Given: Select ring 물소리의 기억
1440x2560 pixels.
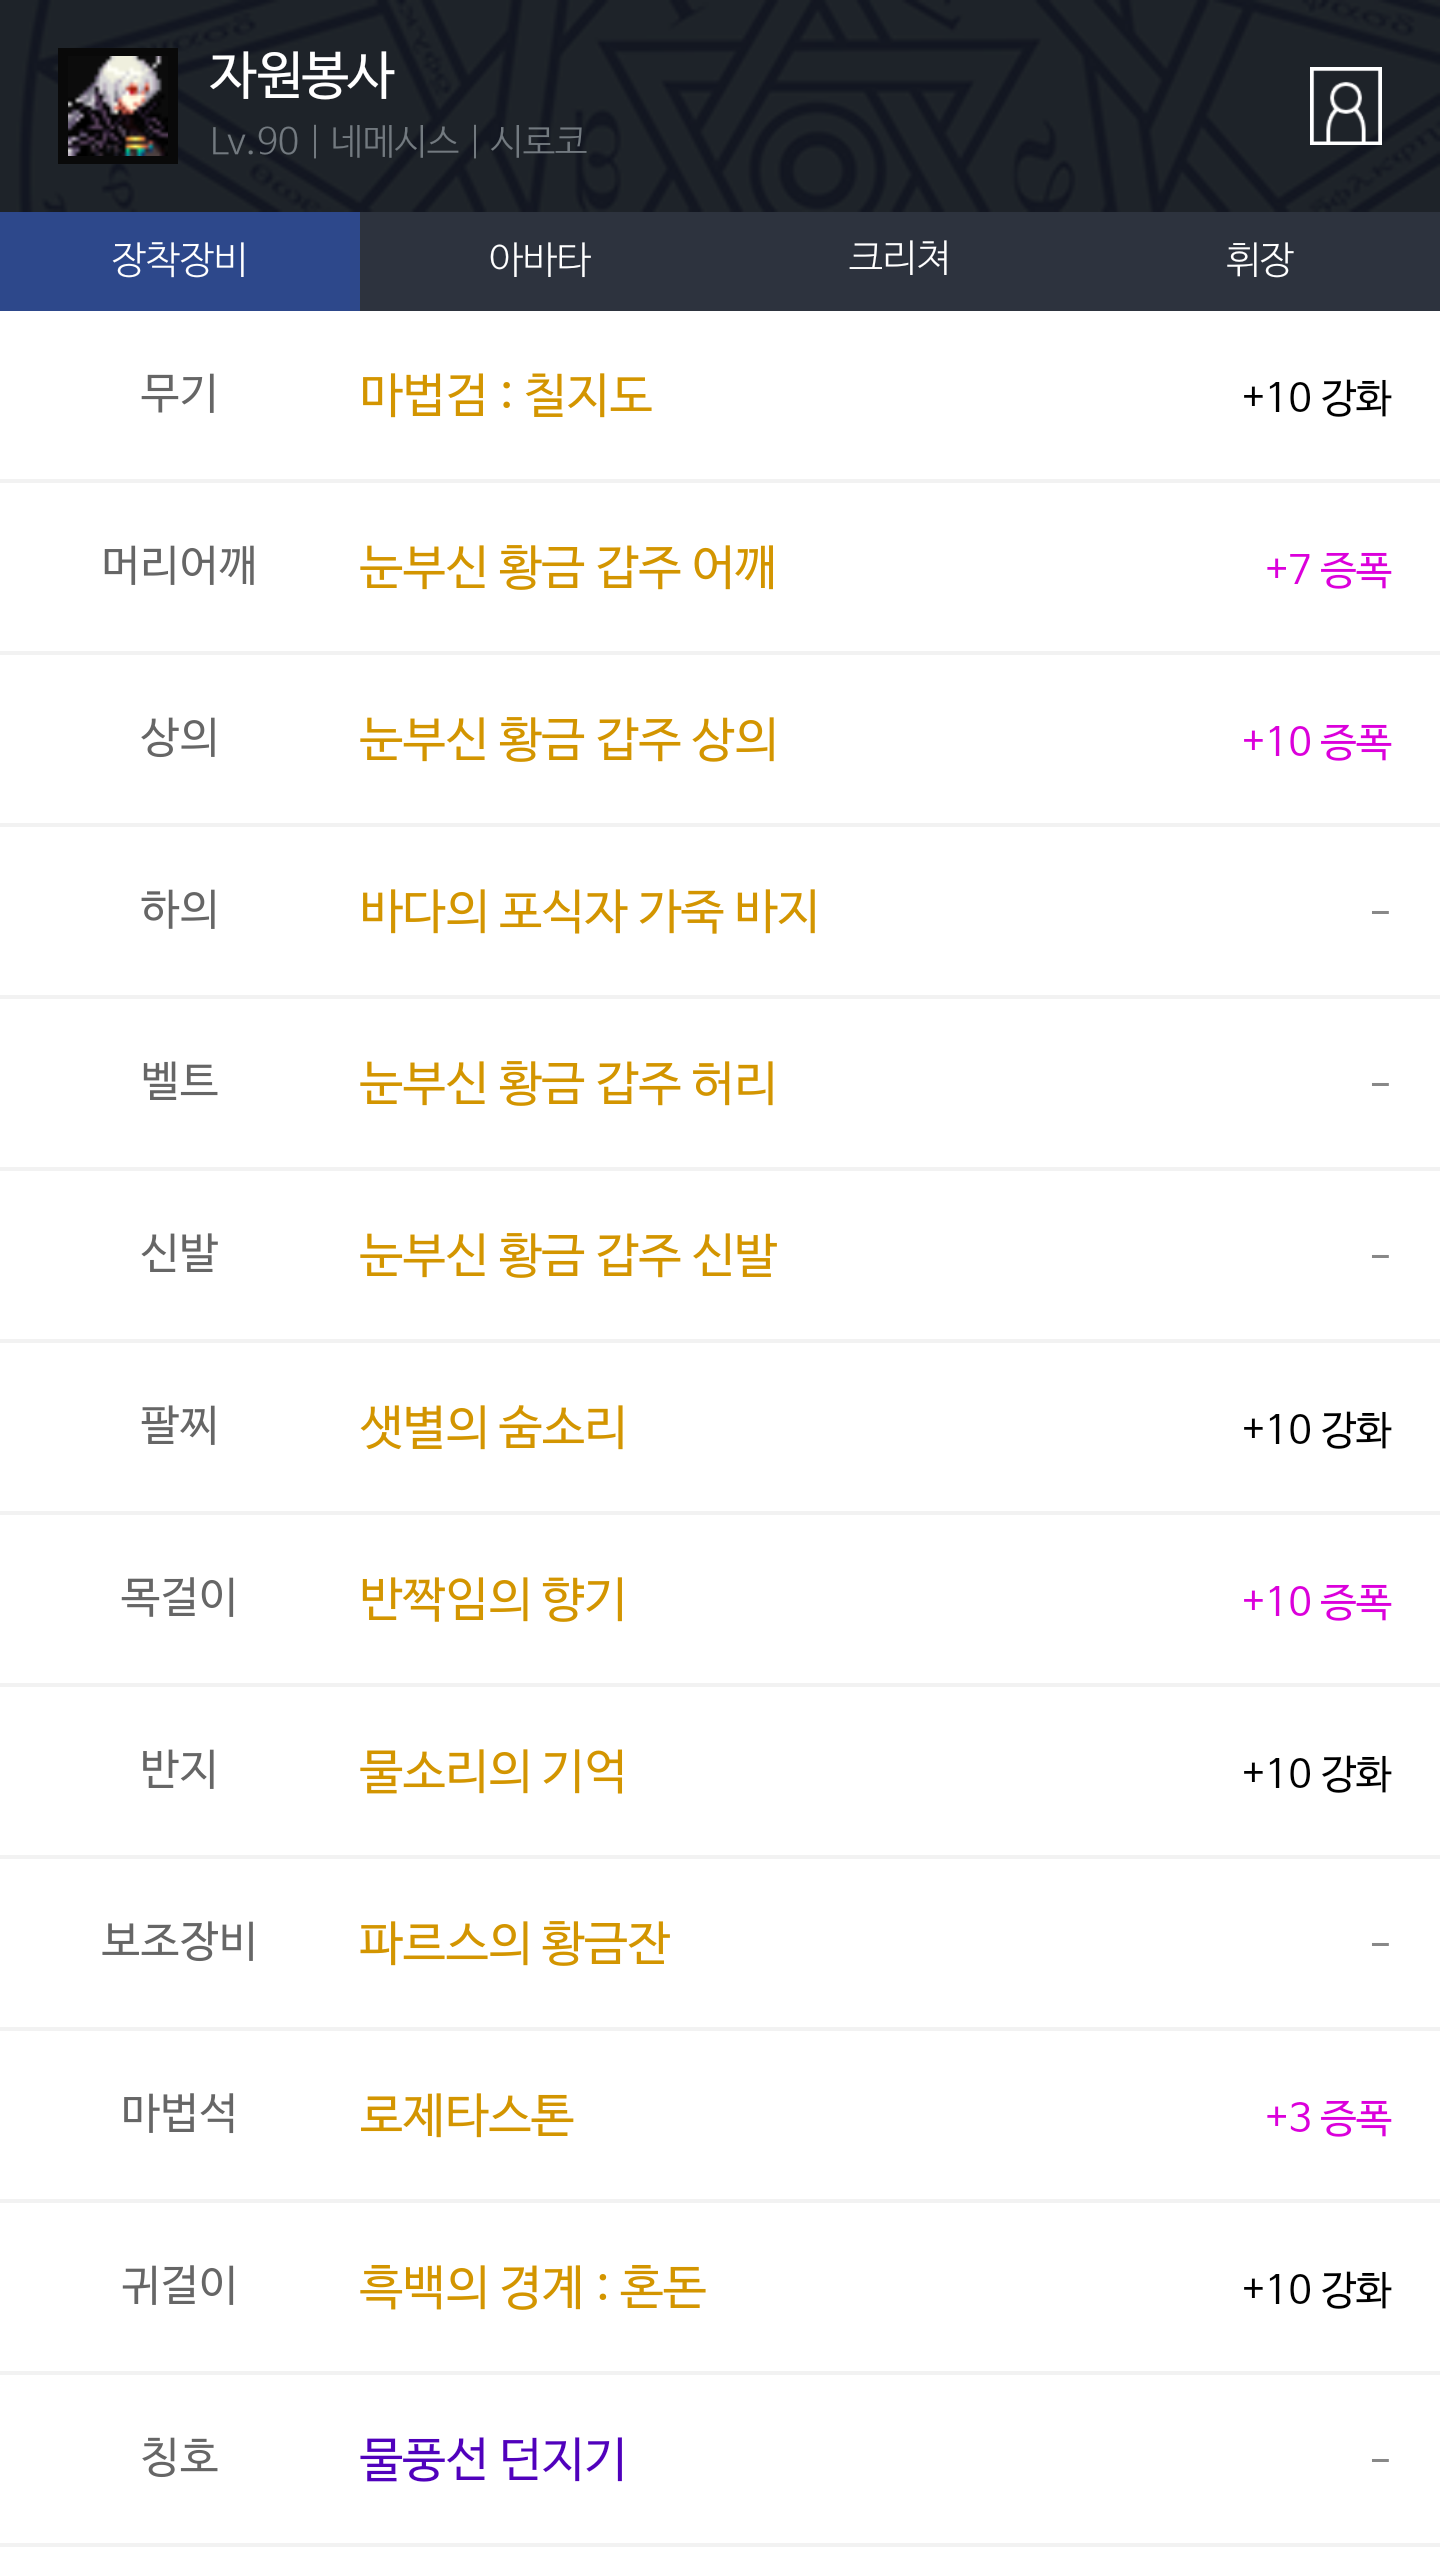Looking at the screenshot, I should 493,1771.
